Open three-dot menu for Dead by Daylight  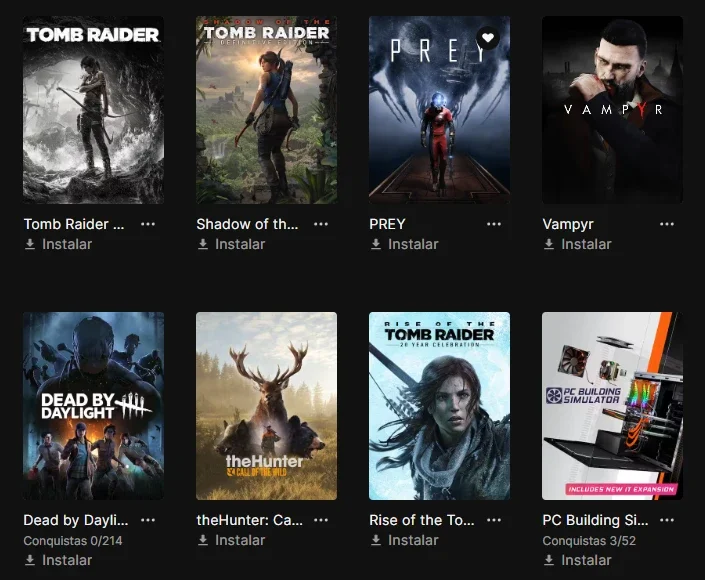pos(148,520)
